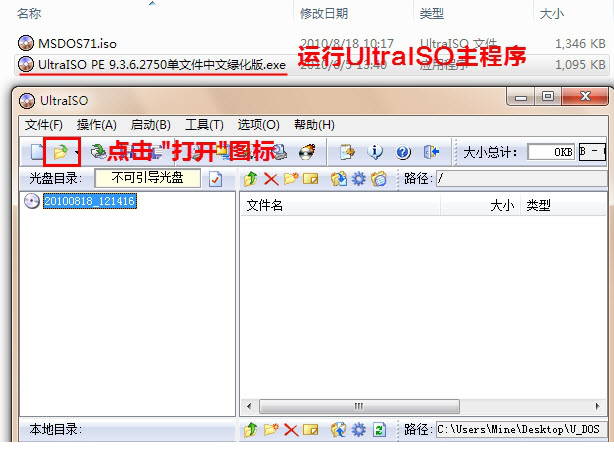
Task: Open the 帮助(H) menu
Action: tap(314, 125)
